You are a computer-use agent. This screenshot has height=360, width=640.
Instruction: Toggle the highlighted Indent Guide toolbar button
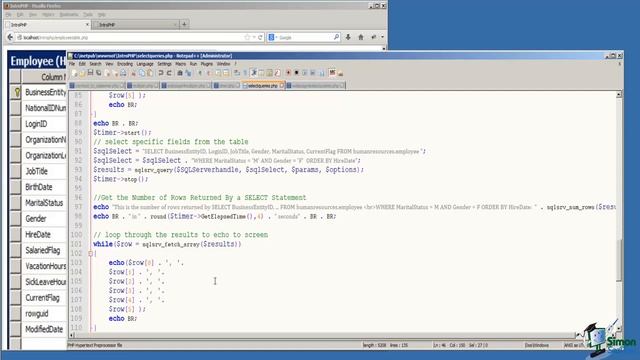253,73
